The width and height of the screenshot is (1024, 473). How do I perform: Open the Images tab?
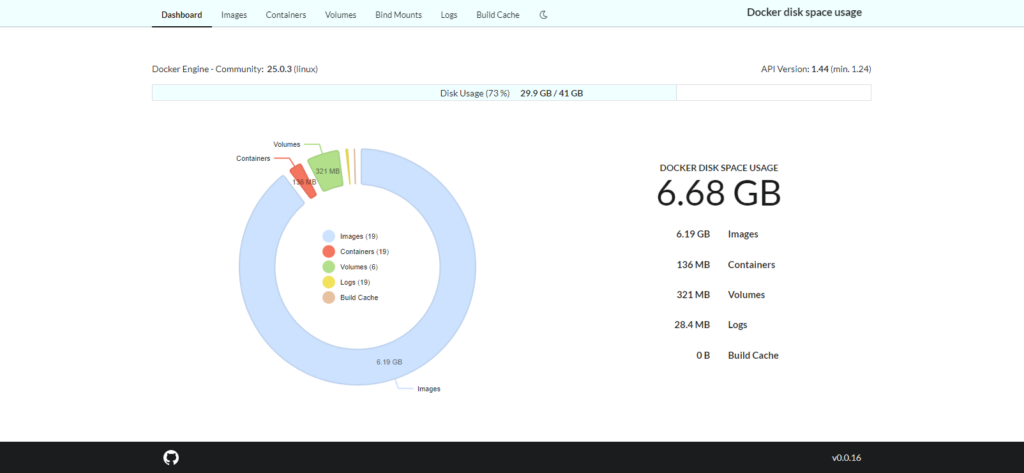tap(234, 14)
